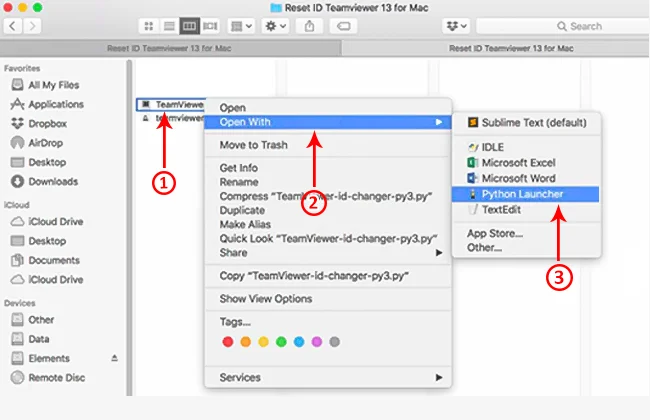Select the TeamViewer .py file
Image resolution: width=650 pixels, height=420 pixels.
[x=171, y=104]
